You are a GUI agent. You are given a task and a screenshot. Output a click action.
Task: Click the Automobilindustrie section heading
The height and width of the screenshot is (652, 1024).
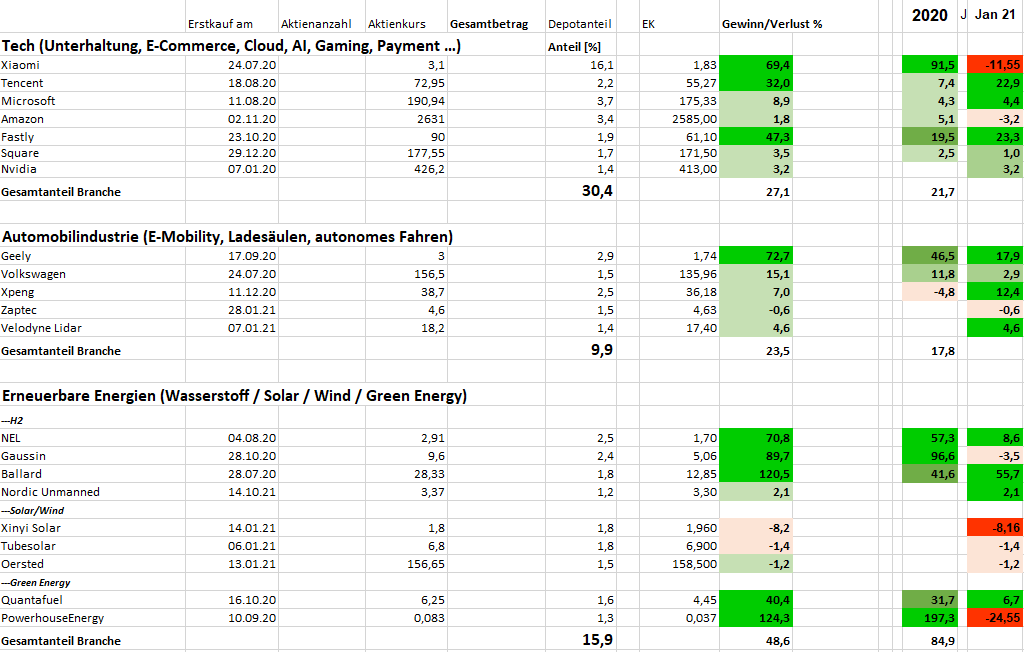pyautogui.click(x=227, y=236)
